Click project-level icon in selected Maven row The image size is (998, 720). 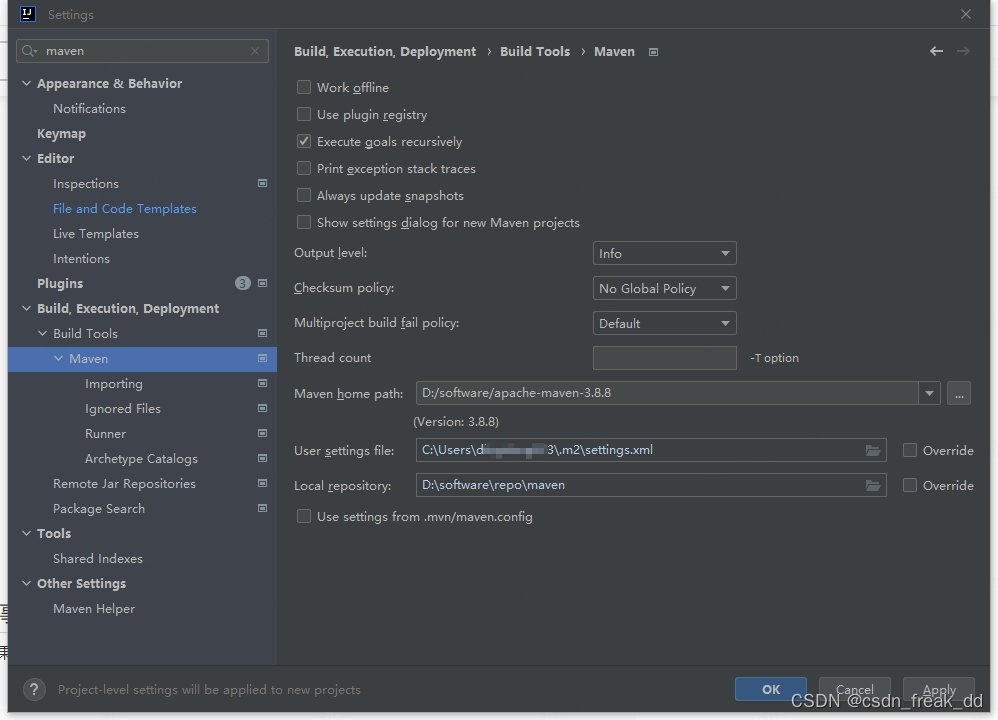tap(262, 358)
